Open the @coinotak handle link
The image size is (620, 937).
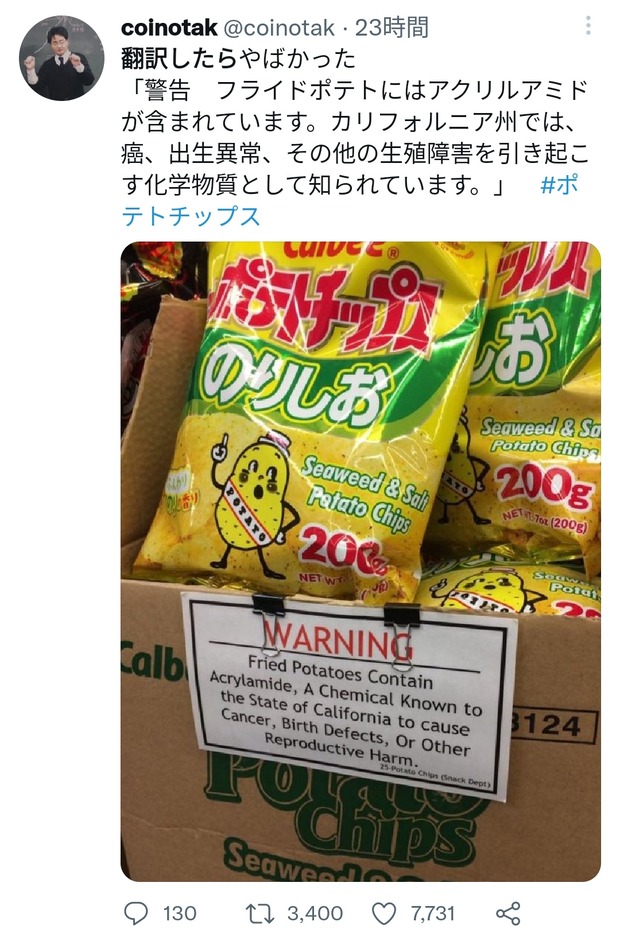(x=279, y=27)
